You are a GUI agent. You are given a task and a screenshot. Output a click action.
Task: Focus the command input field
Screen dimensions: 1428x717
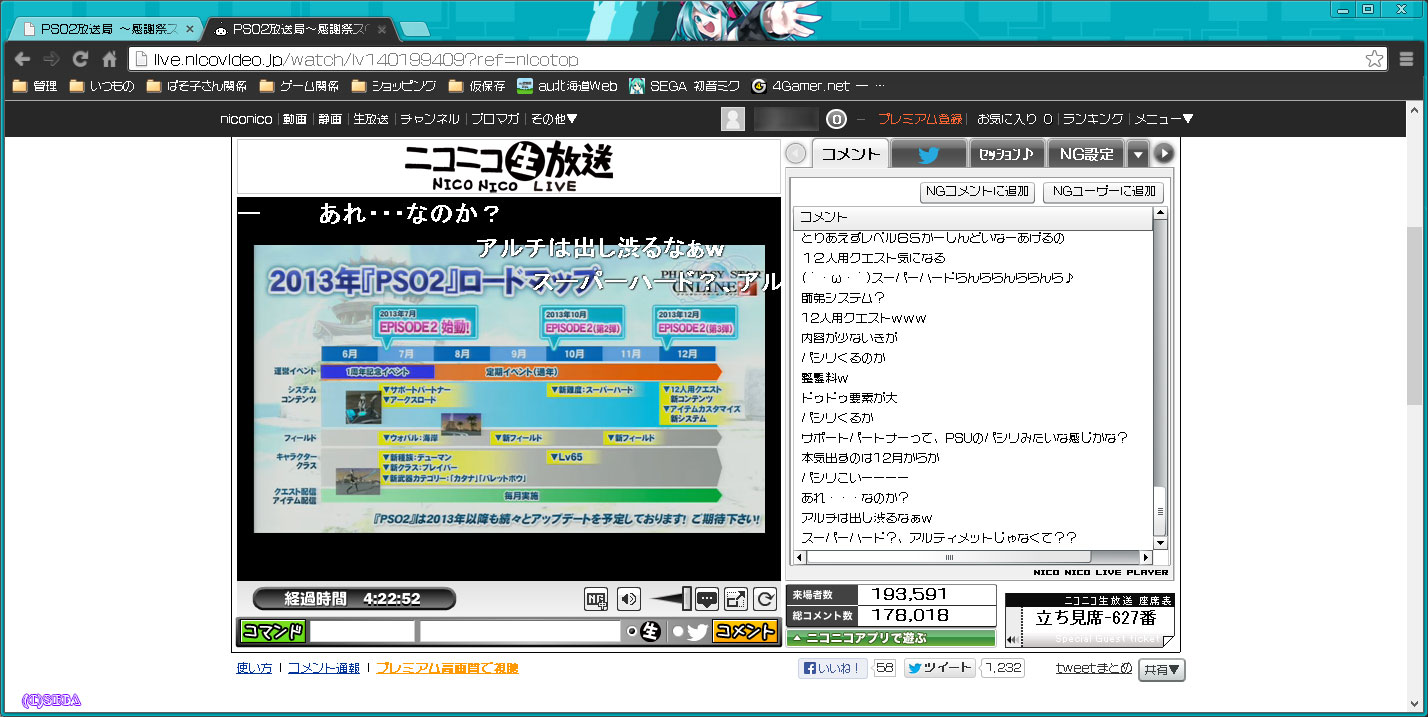pyautogui.click(x=362, y=632)
